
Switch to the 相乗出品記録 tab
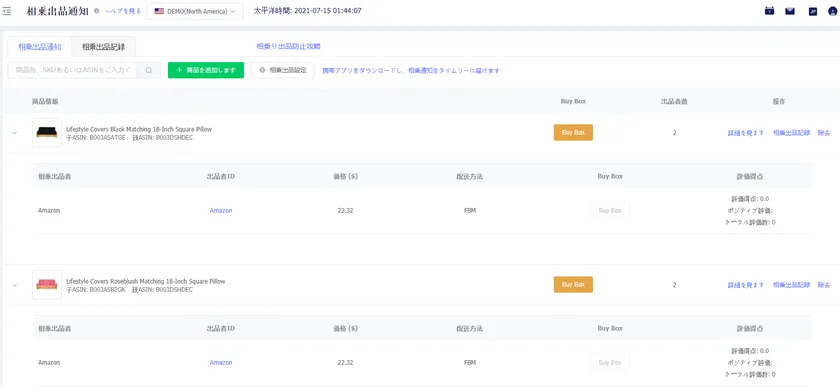pos(103,47)
